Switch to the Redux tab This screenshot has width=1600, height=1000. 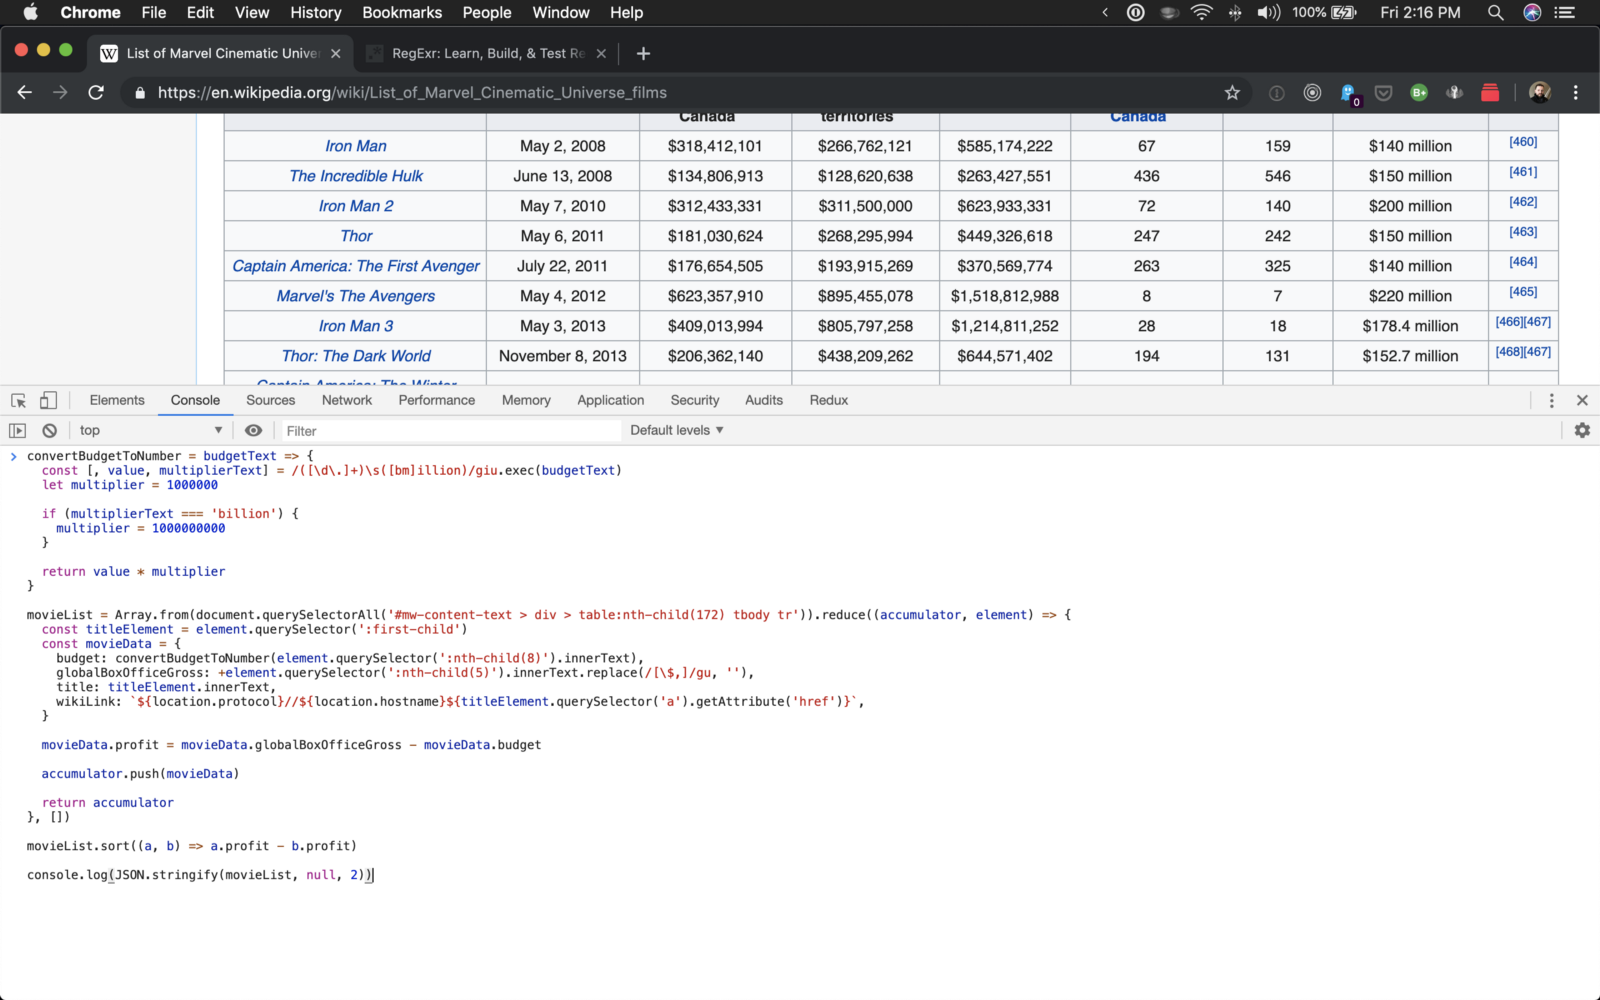(829, 400)
